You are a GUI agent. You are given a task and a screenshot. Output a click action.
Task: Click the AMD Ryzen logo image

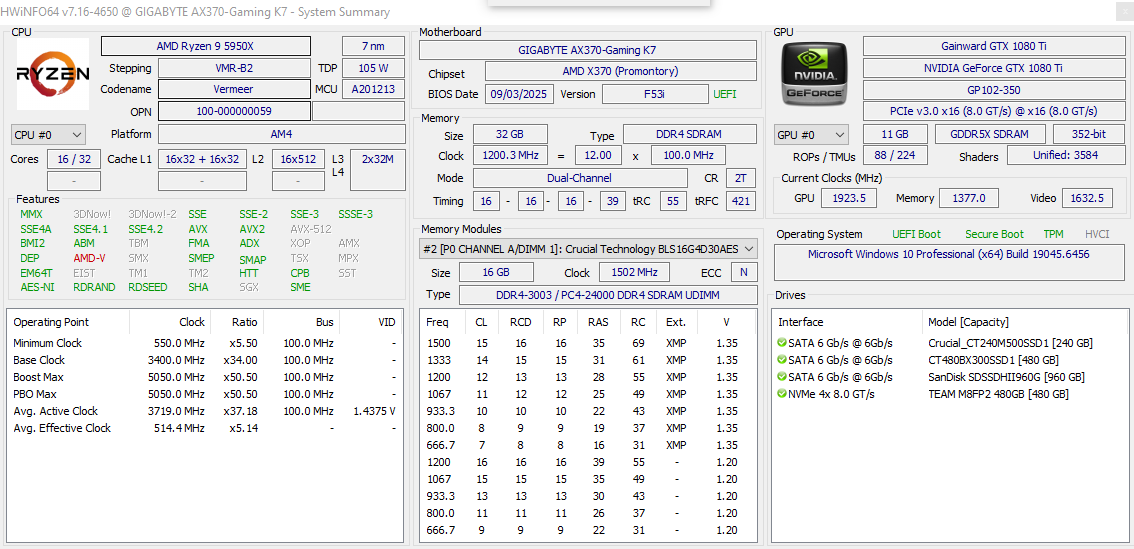pos(53,74)
